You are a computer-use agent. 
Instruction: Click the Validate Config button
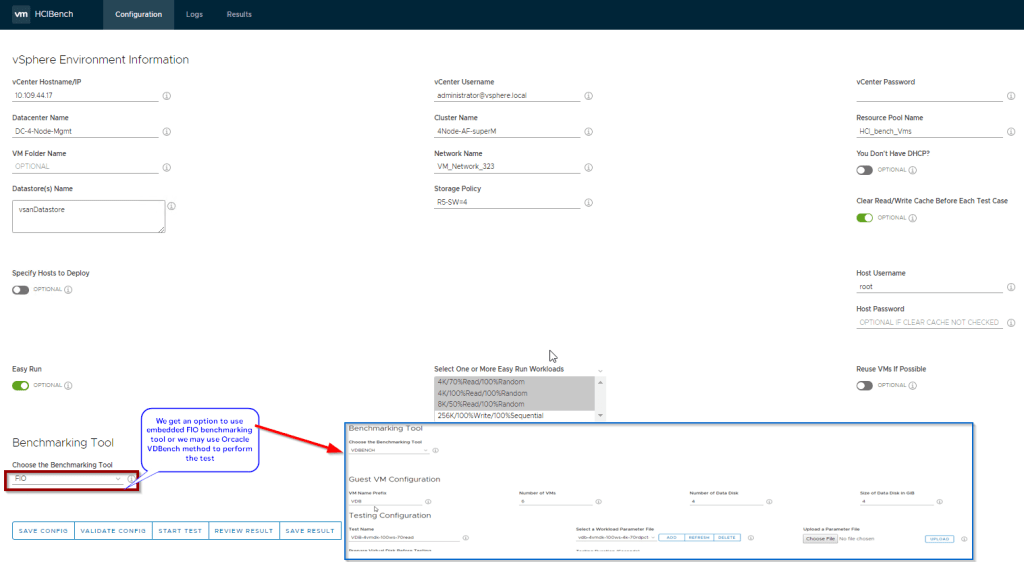tap(111, 531)
